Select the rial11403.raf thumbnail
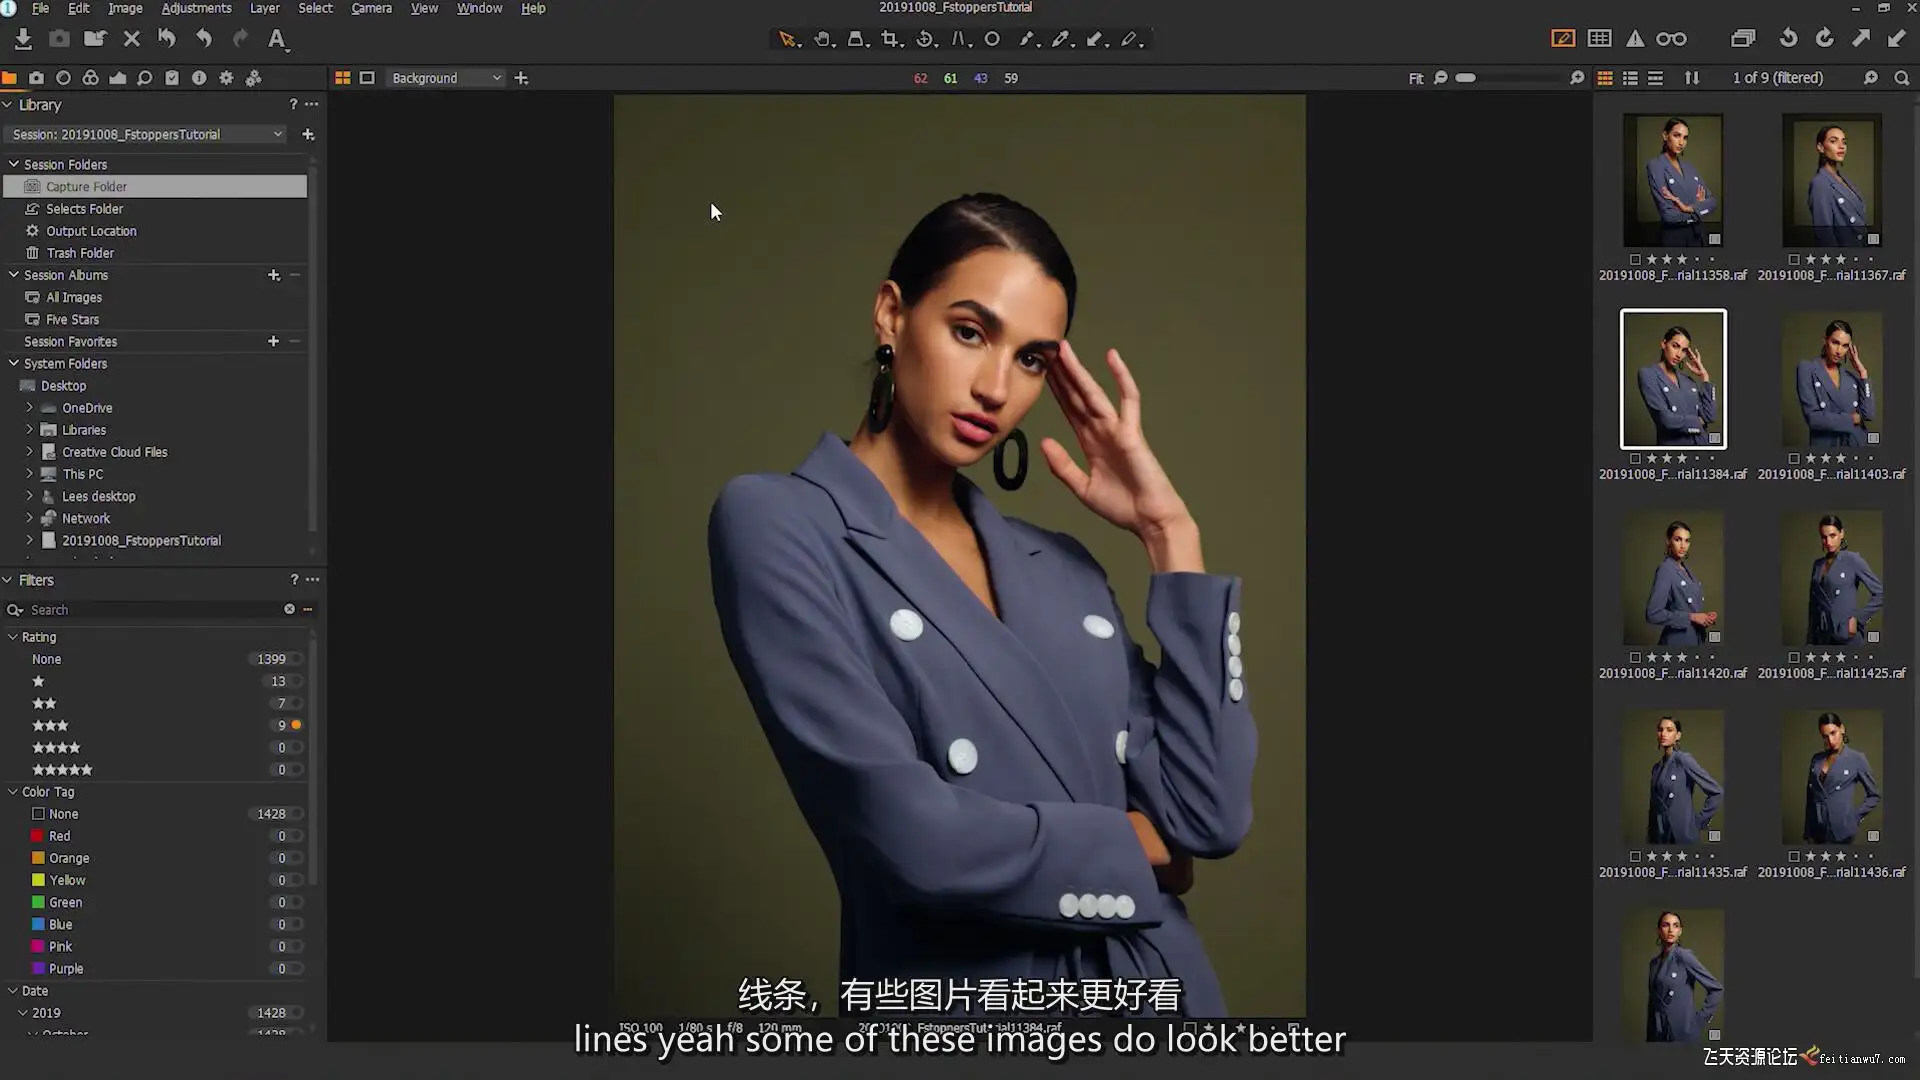1920x1080 pixels. point(1831,380)
